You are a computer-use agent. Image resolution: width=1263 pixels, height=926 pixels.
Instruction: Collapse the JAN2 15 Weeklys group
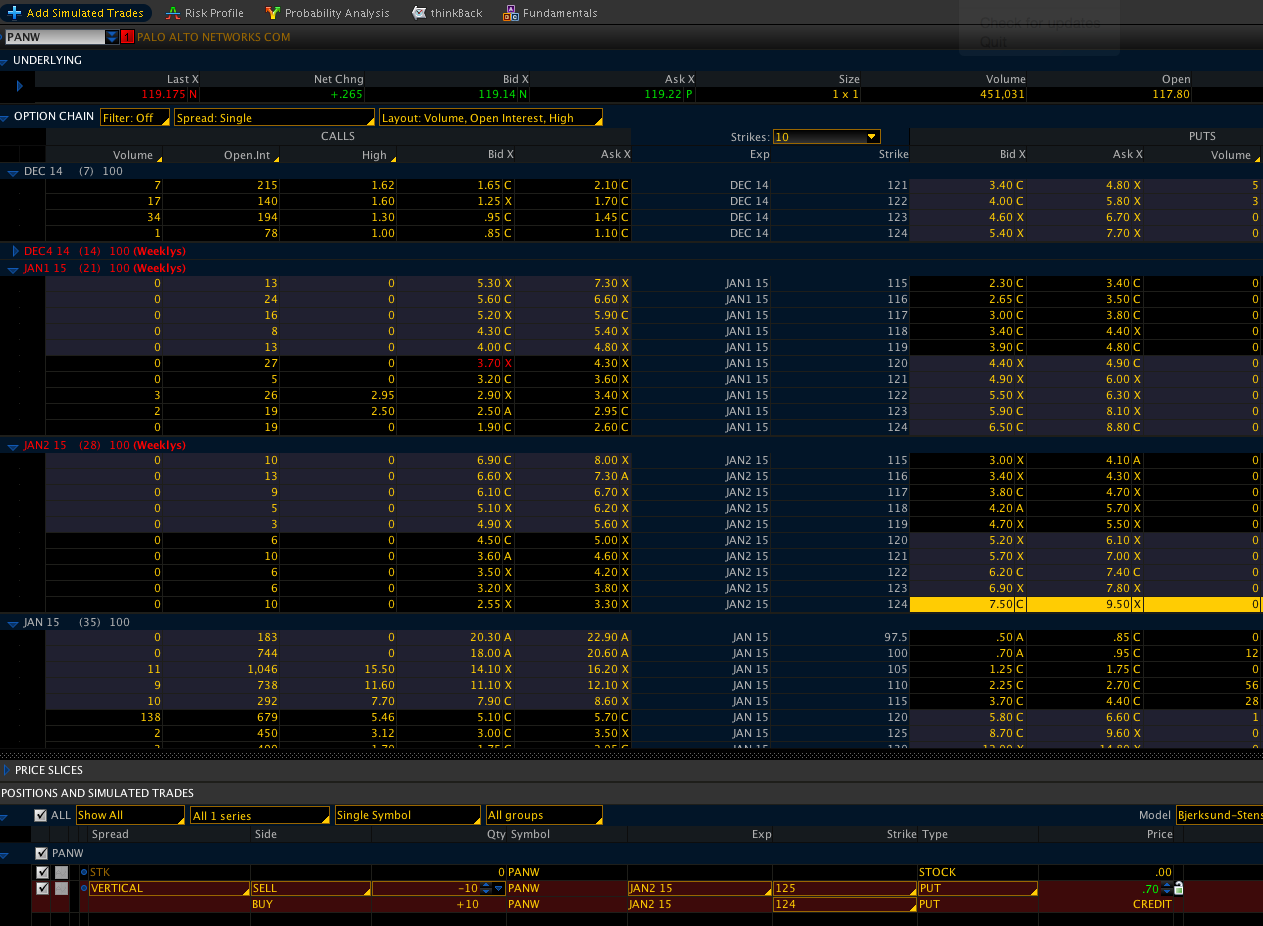tap(13, 446)
